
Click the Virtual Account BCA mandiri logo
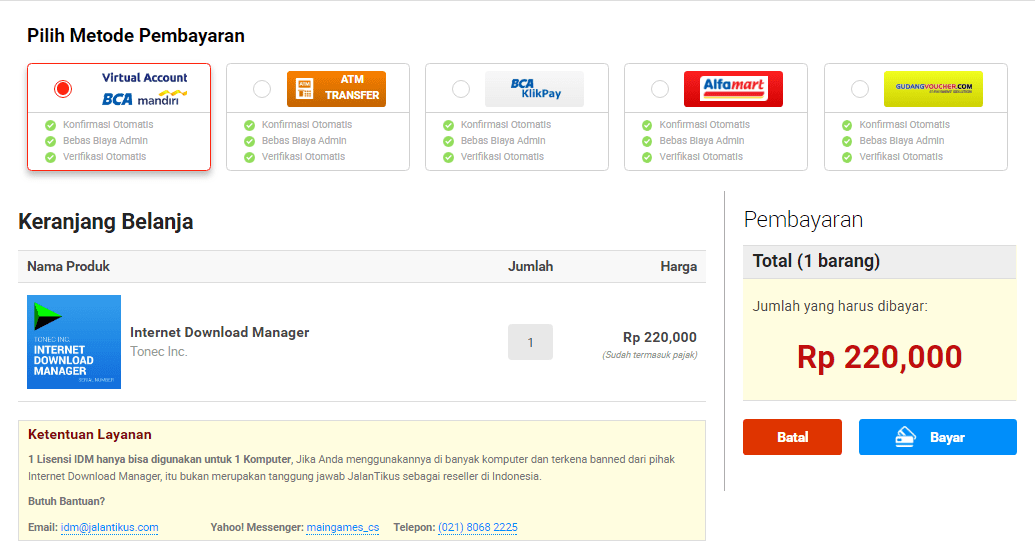pos(145,88)
